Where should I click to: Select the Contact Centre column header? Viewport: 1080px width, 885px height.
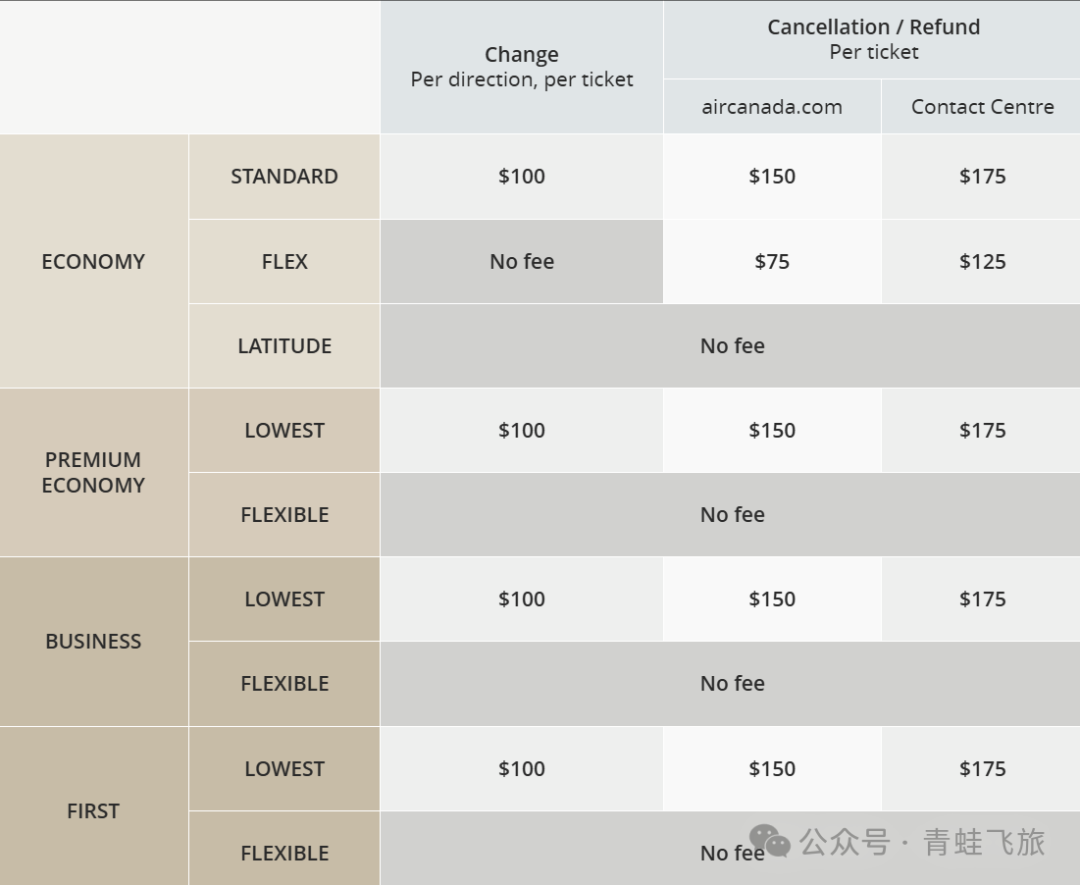[982, 107]
